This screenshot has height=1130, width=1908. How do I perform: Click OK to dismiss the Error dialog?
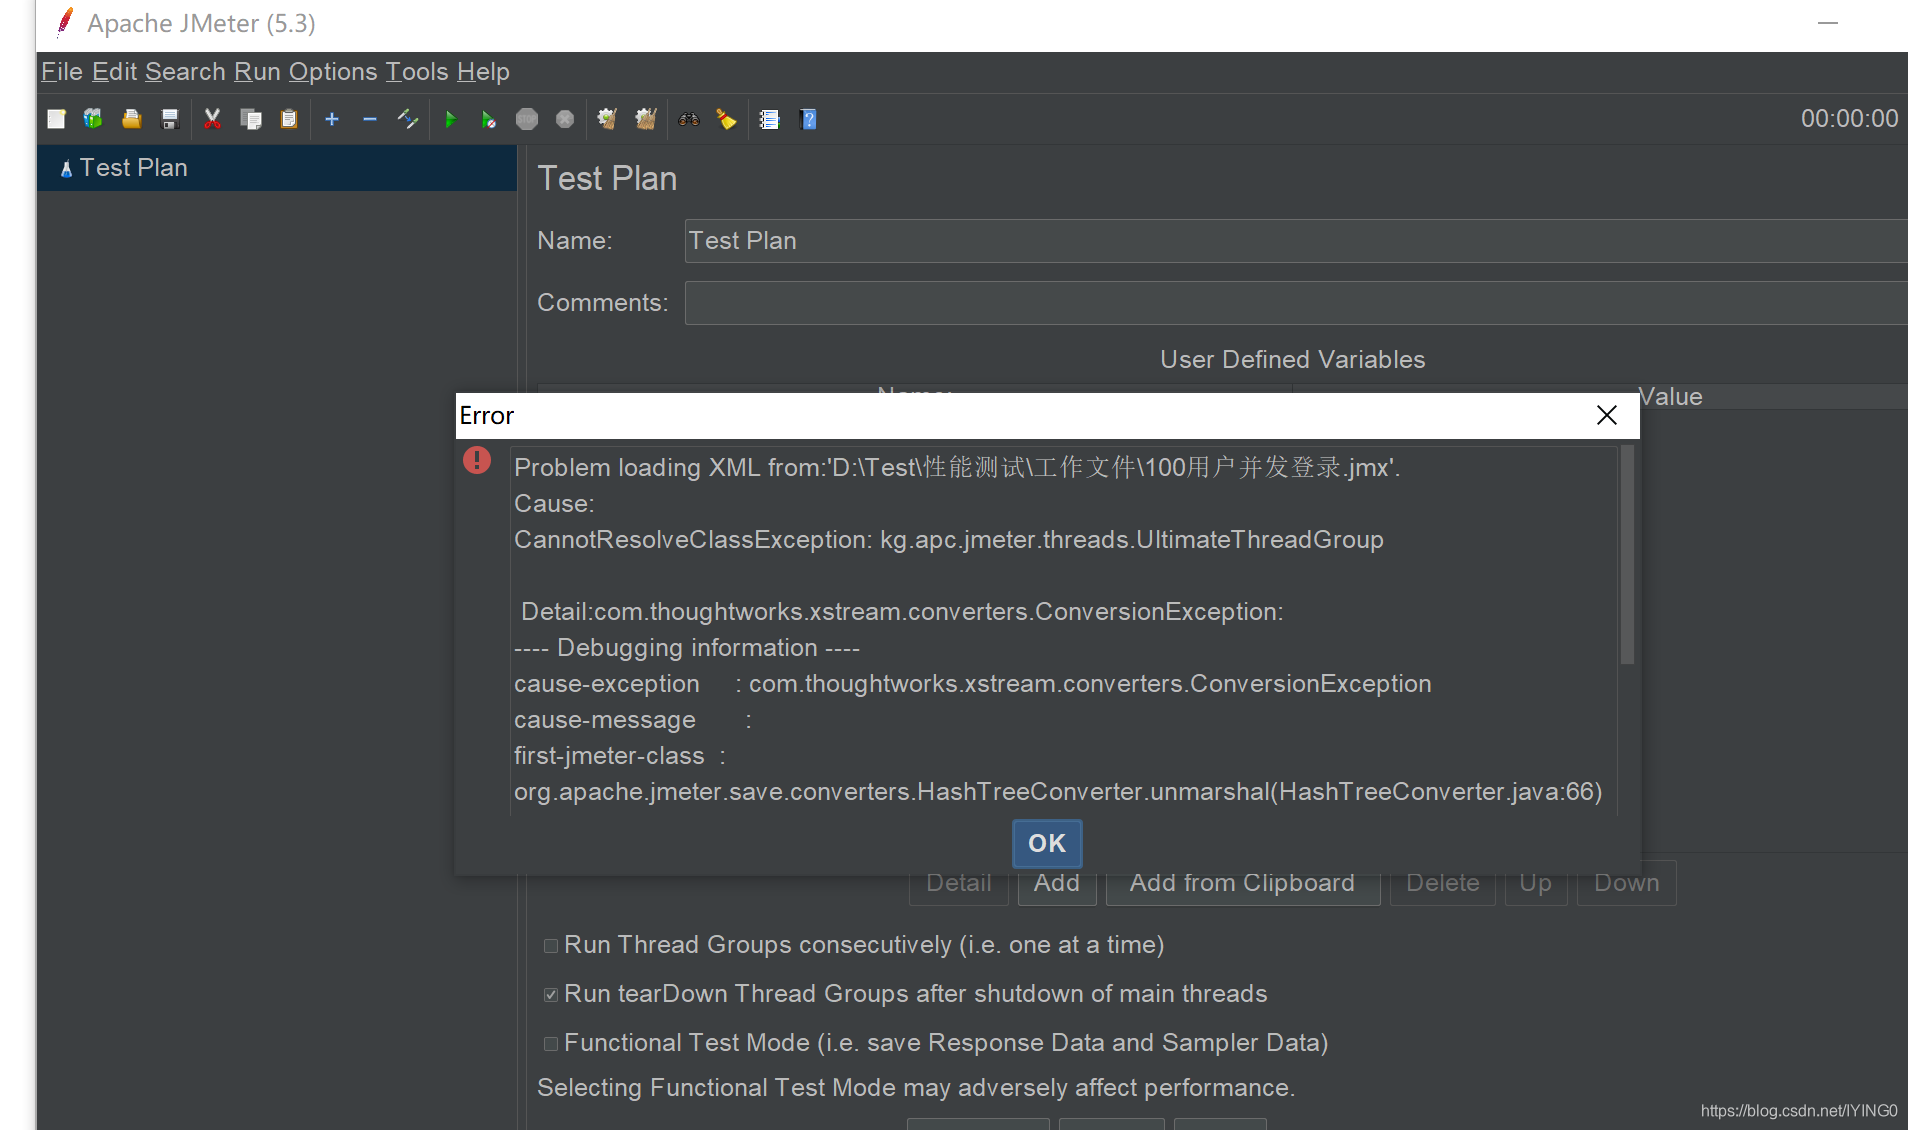pos(1047,843)
